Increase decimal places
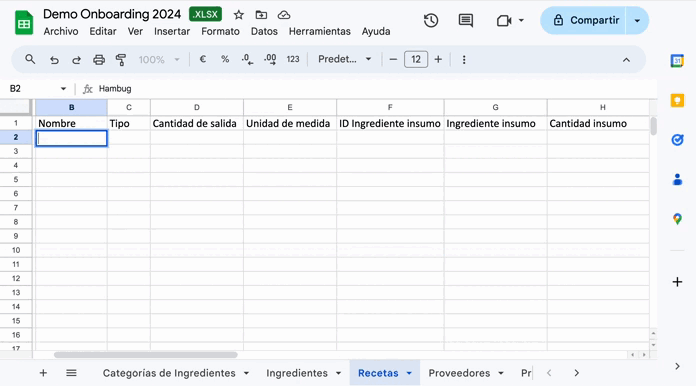Viewport: 696px width, 386px height. point(270,59)
